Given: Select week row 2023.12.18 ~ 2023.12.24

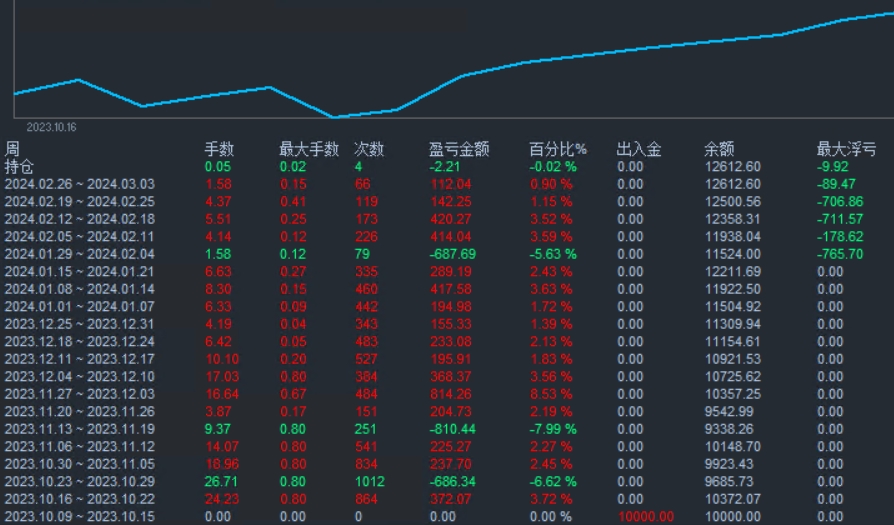Looking at the screenshot, I should point(80,341).
